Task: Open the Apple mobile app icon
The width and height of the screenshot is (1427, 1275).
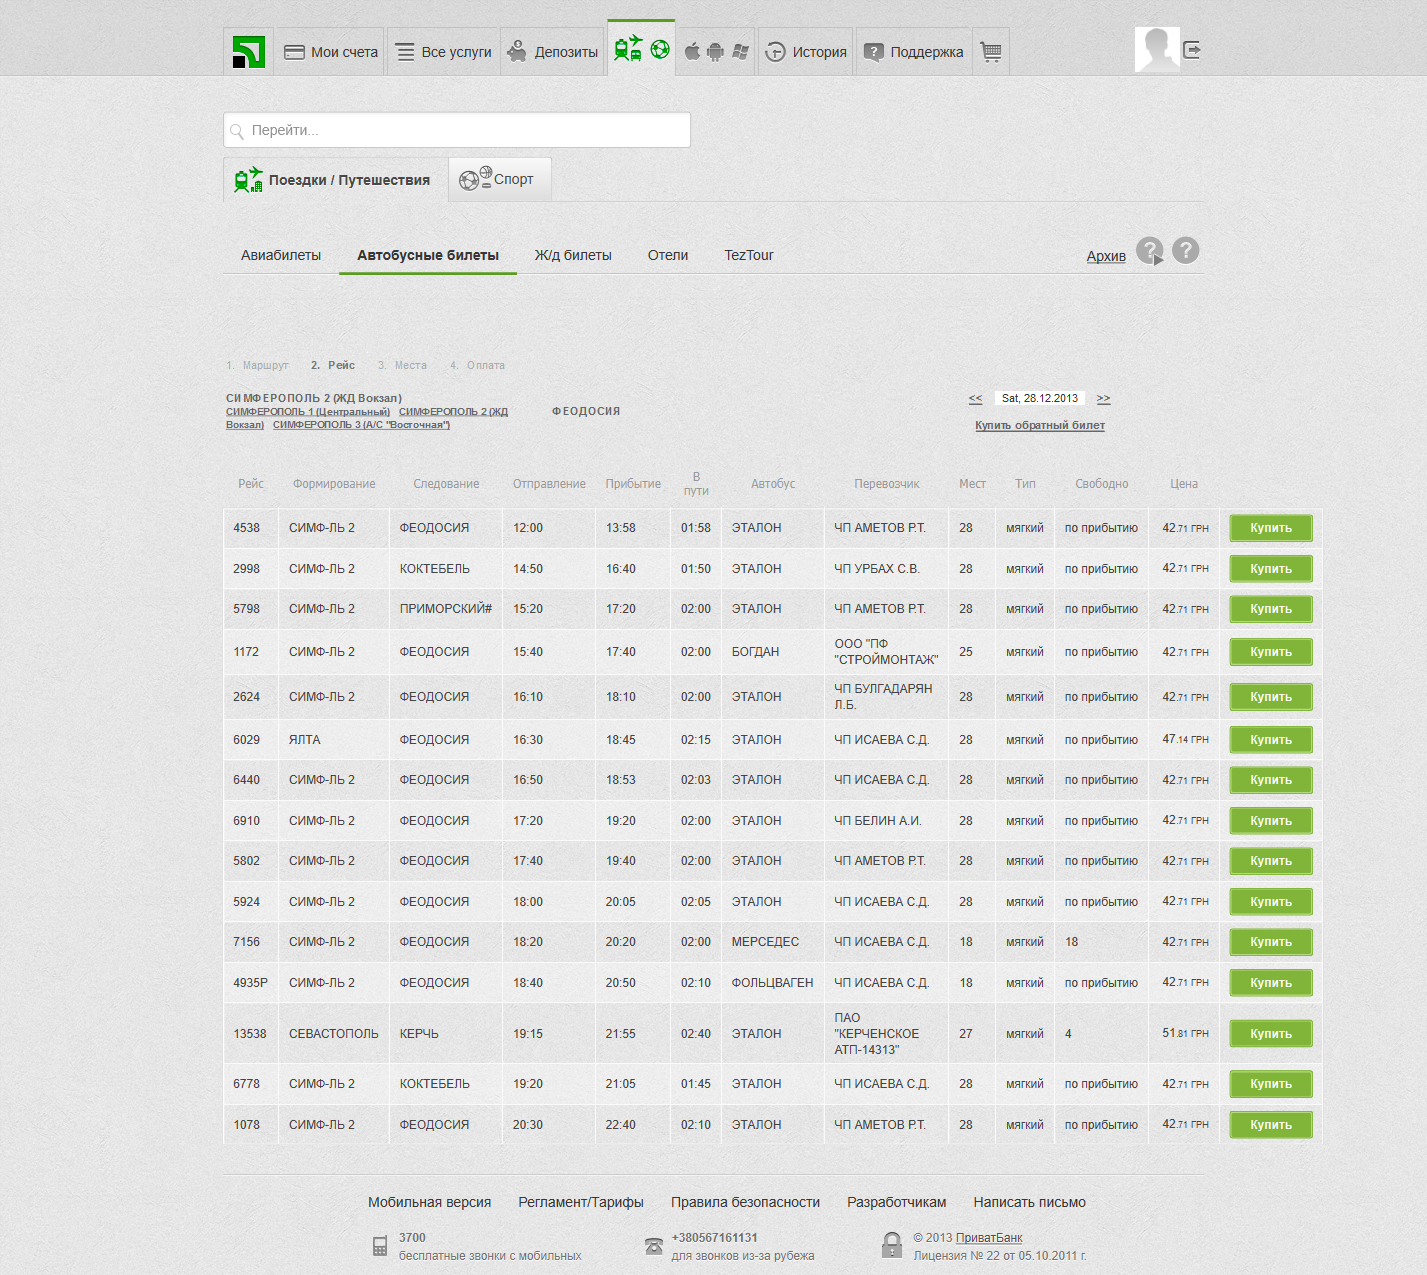Action: point(692,52)
